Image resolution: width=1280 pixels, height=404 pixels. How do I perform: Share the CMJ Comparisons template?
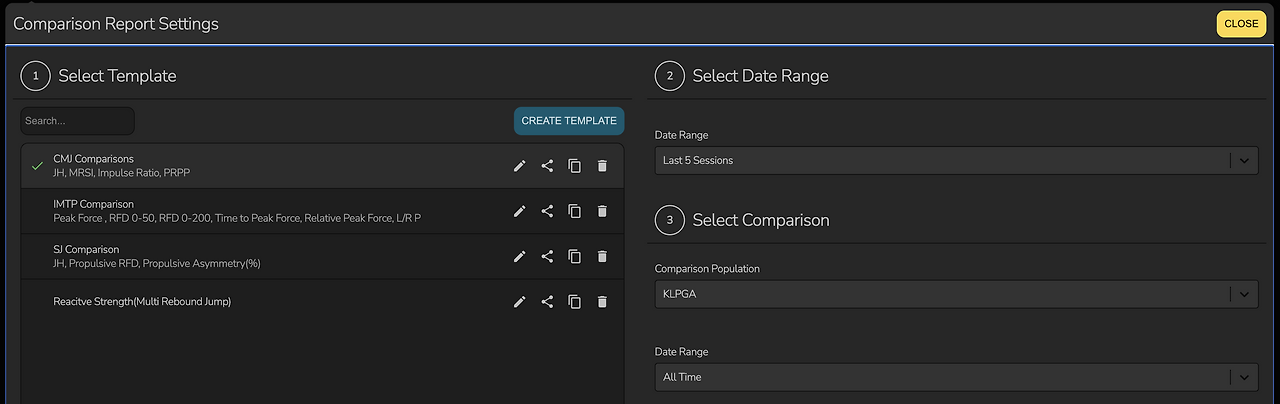(547, 166)
